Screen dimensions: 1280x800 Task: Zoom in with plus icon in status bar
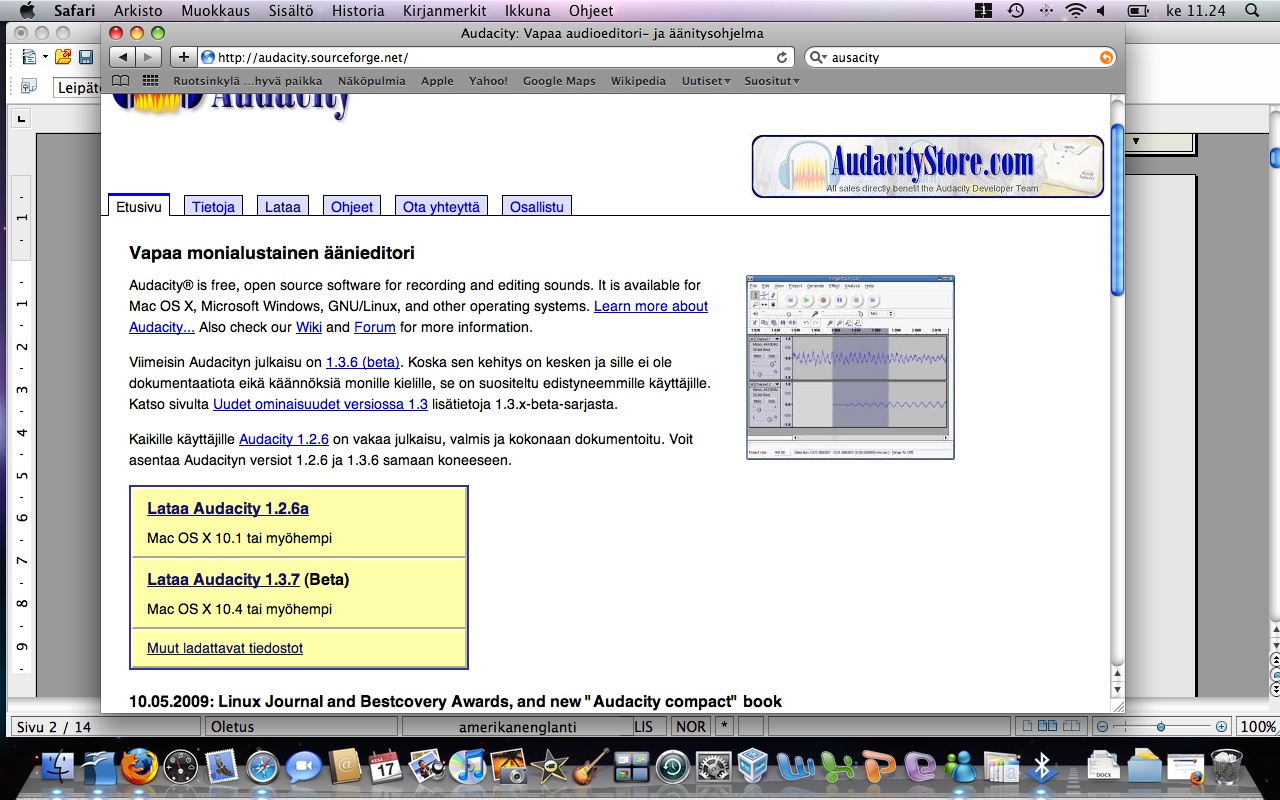(1221, 727)
